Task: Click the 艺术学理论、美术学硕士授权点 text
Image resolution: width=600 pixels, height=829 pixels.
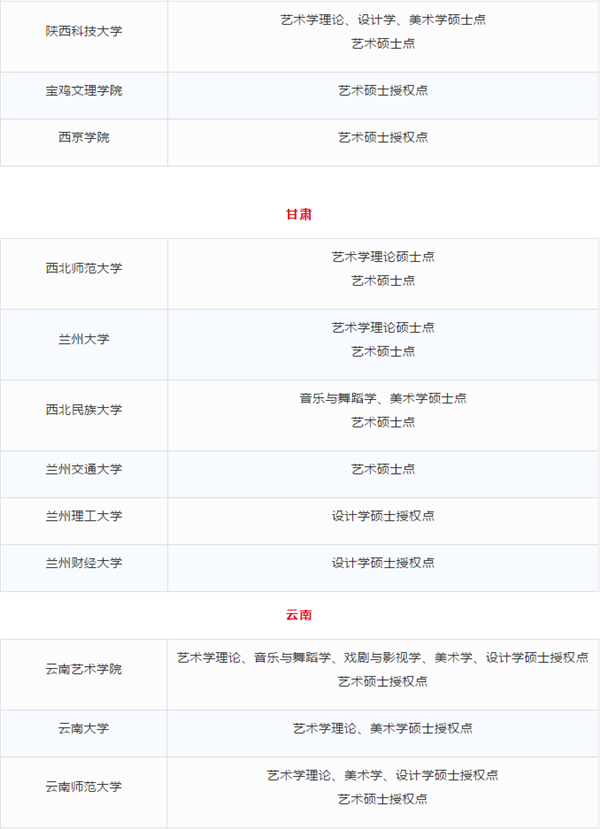Action: point(383,729)
